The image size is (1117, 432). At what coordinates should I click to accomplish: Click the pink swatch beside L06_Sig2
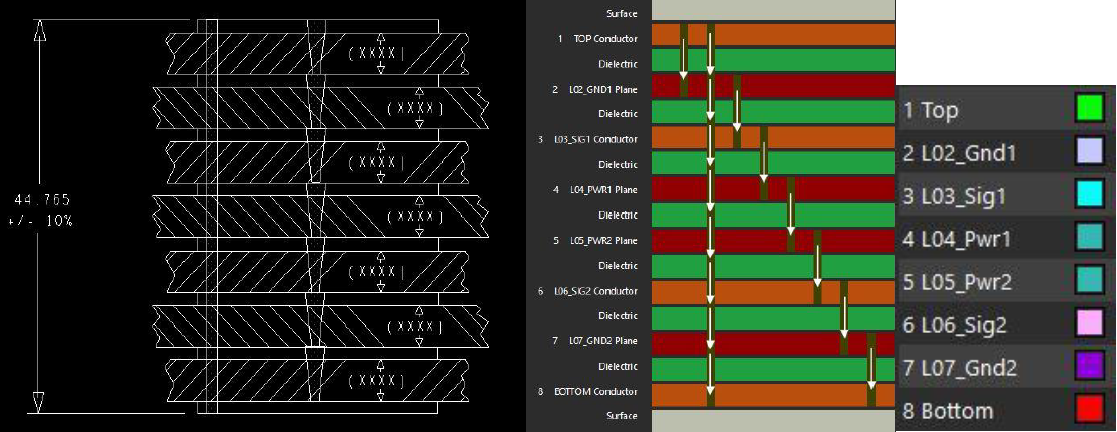click(1088, 324)
